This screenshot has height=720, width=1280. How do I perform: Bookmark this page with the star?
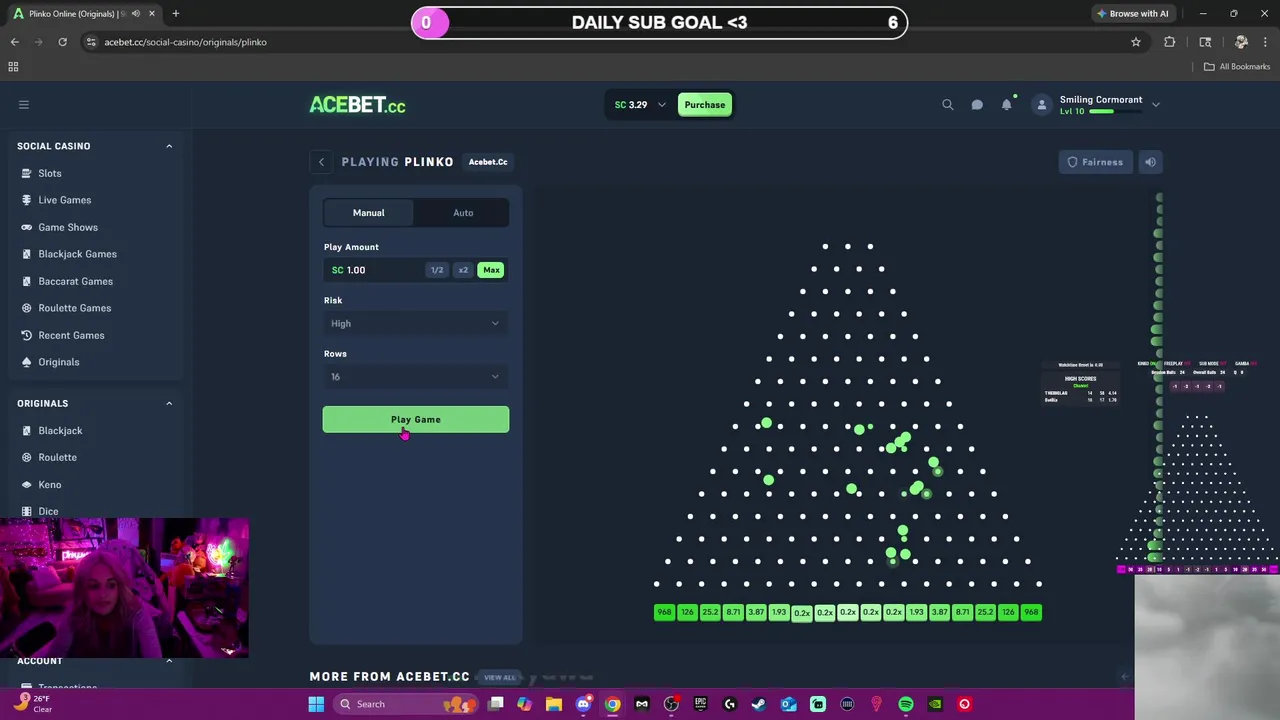(1136, 42)
